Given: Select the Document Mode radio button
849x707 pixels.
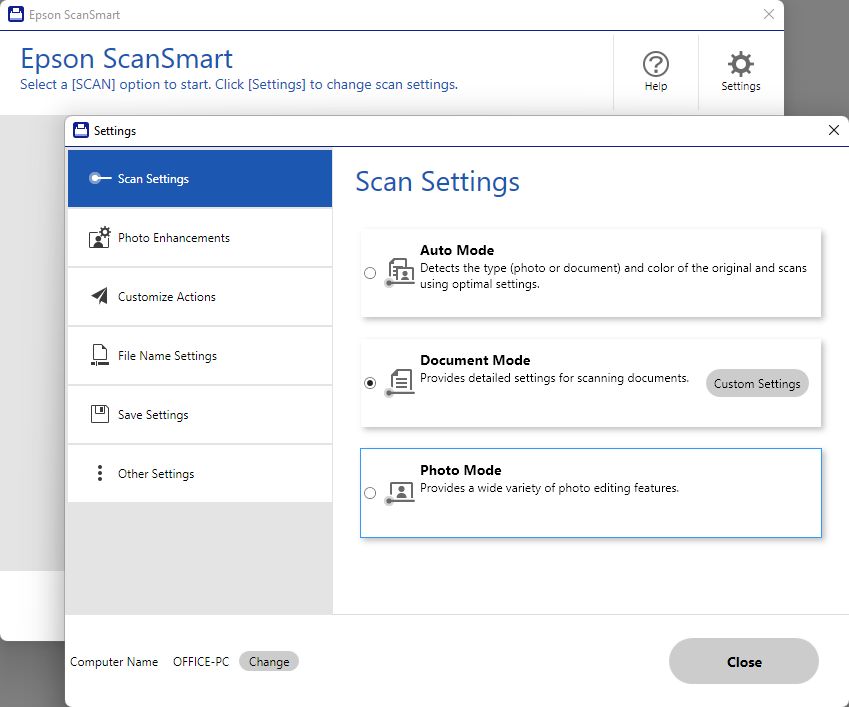Looking at the screenshot, I should (x=370, y=383).
